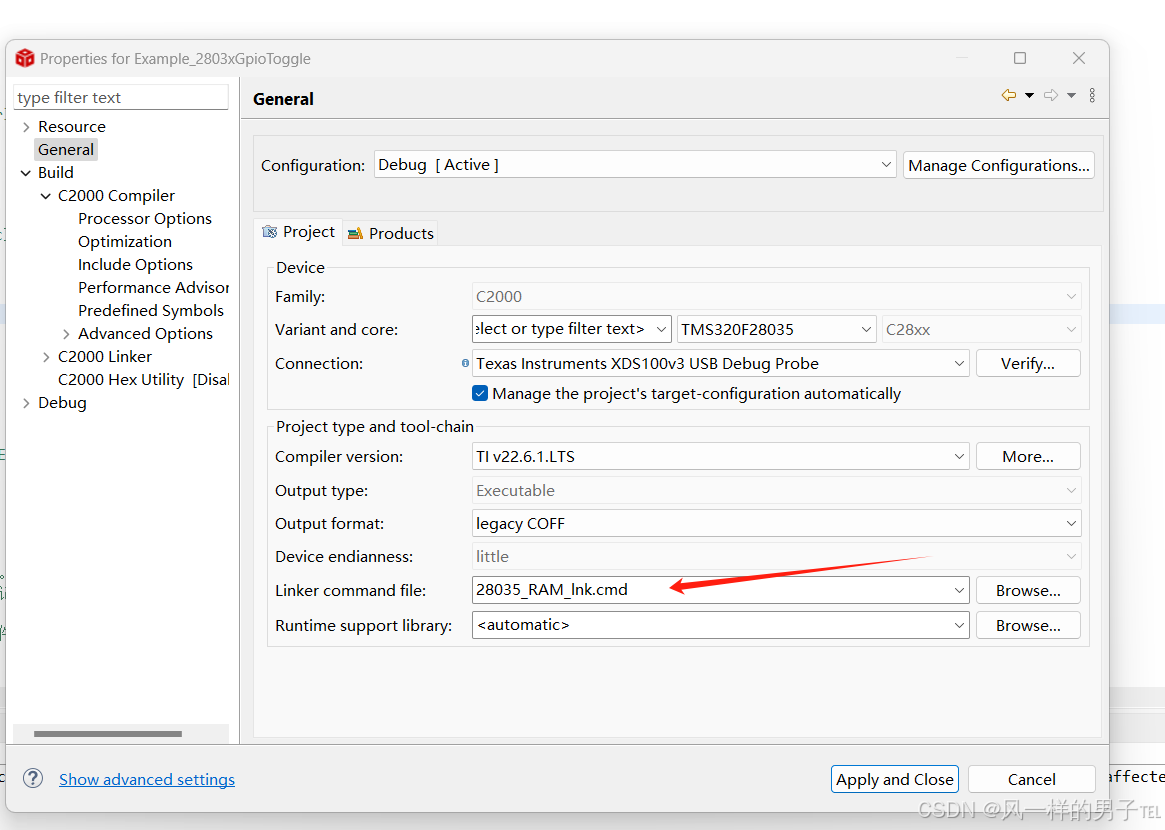Image resolution: width=1165 pixels, height=830 pixels.
Task: Click the back navigation arrow icon
Action: 1008,95
